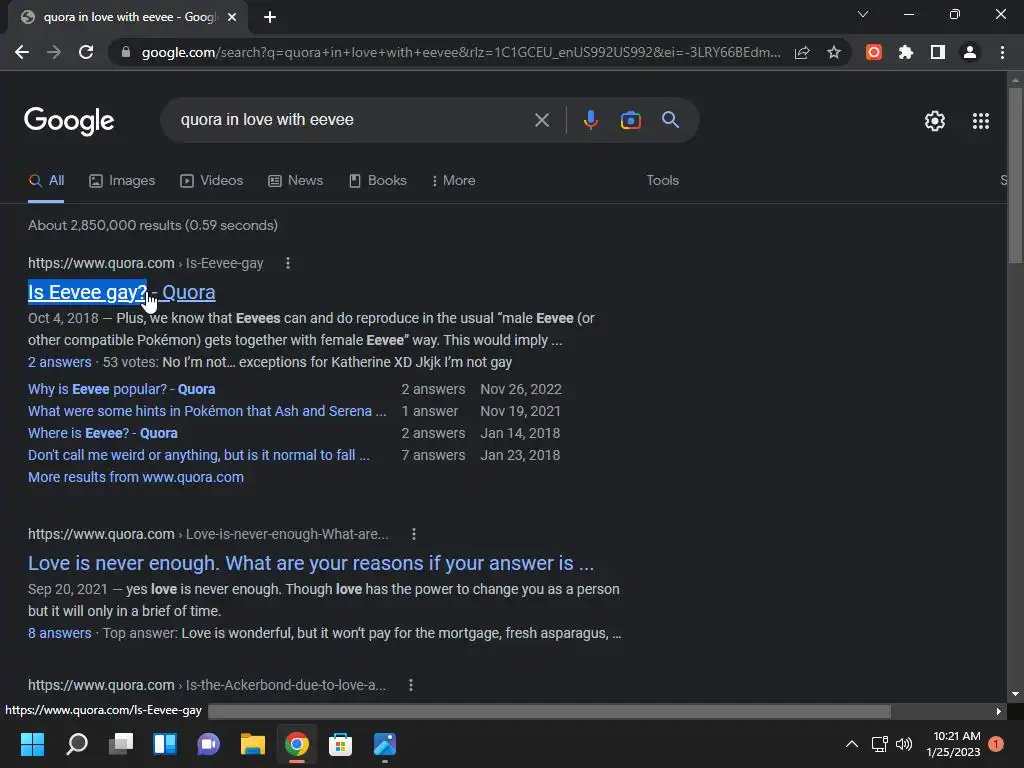1024x768 pixels.
Task: Open the search Tools options
Action: tap(662, 181)
